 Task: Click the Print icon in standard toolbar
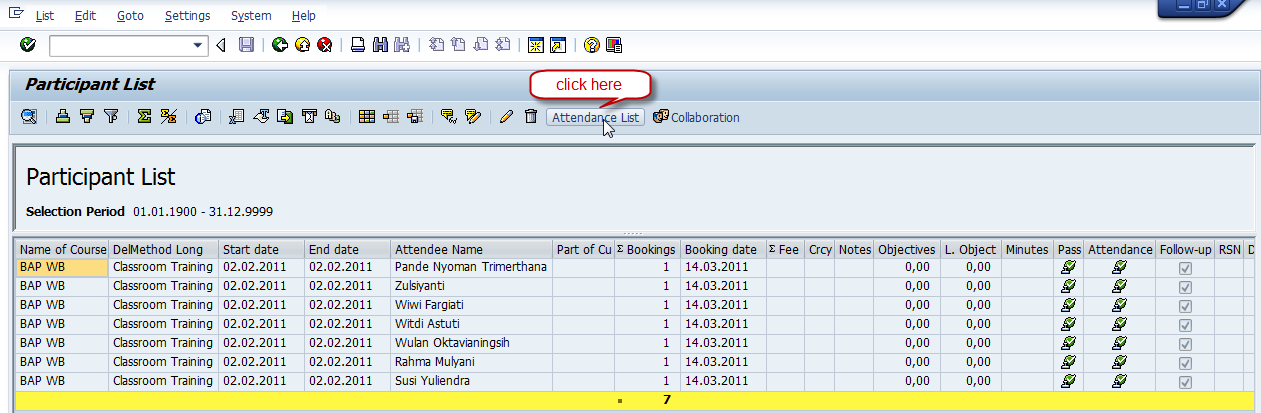(x=357, y=45)
